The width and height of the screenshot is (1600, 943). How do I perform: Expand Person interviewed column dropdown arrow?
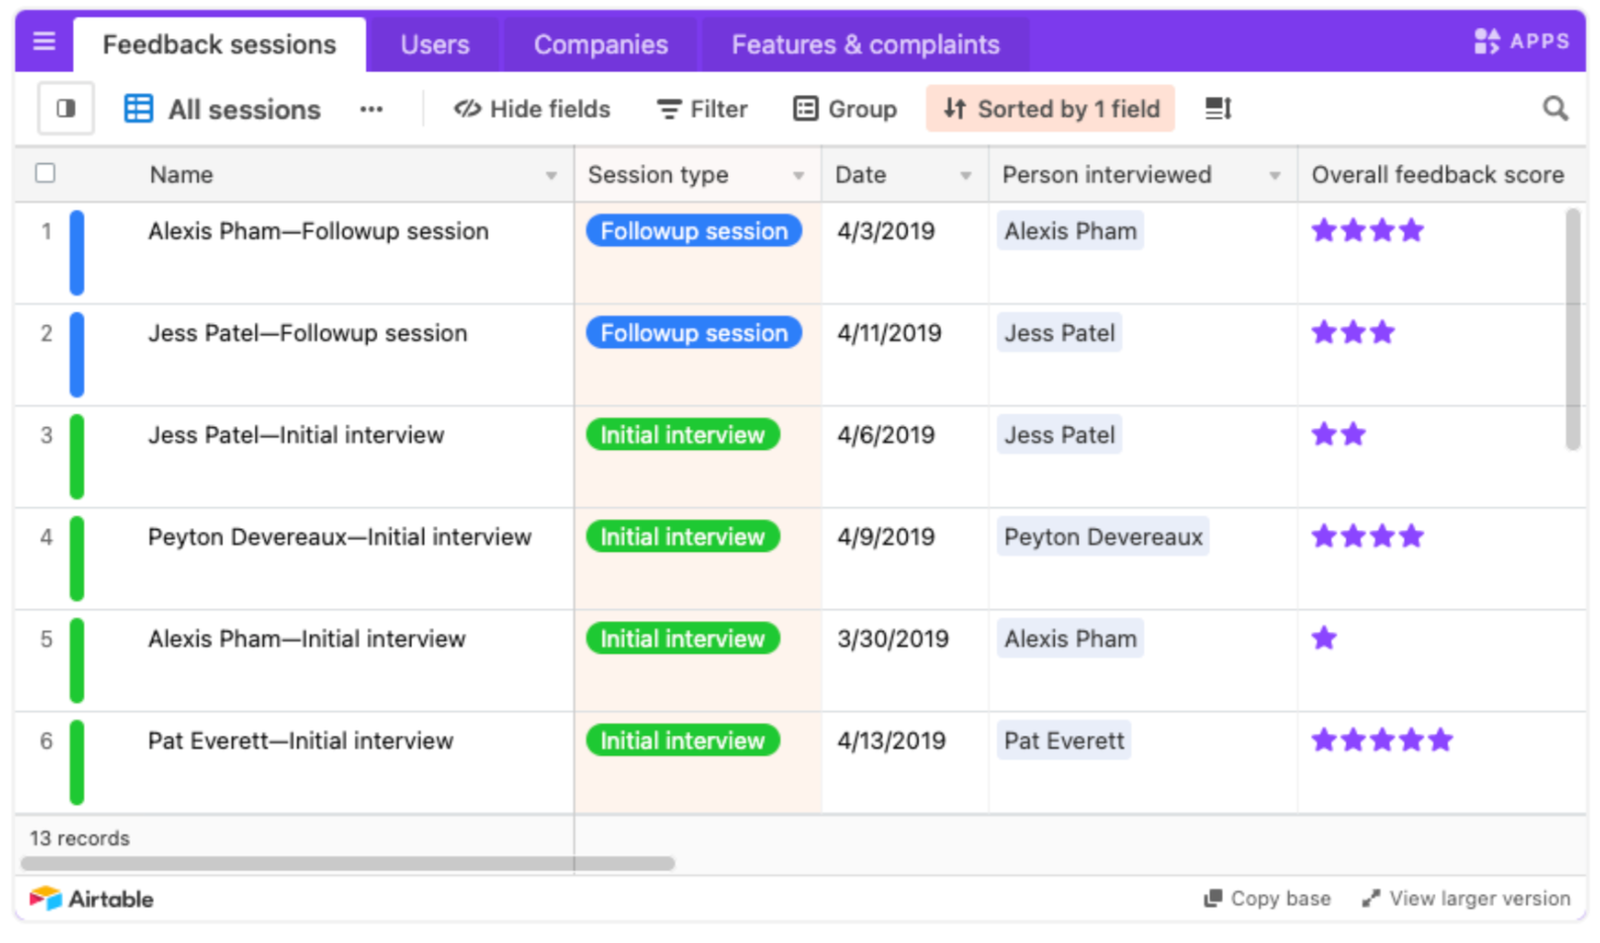(1274, 176)
